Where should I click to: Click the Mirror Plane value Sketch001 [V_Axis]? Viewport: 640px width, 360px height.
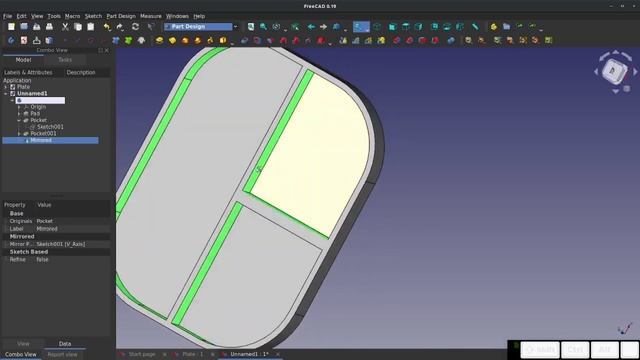click(61, 244)
